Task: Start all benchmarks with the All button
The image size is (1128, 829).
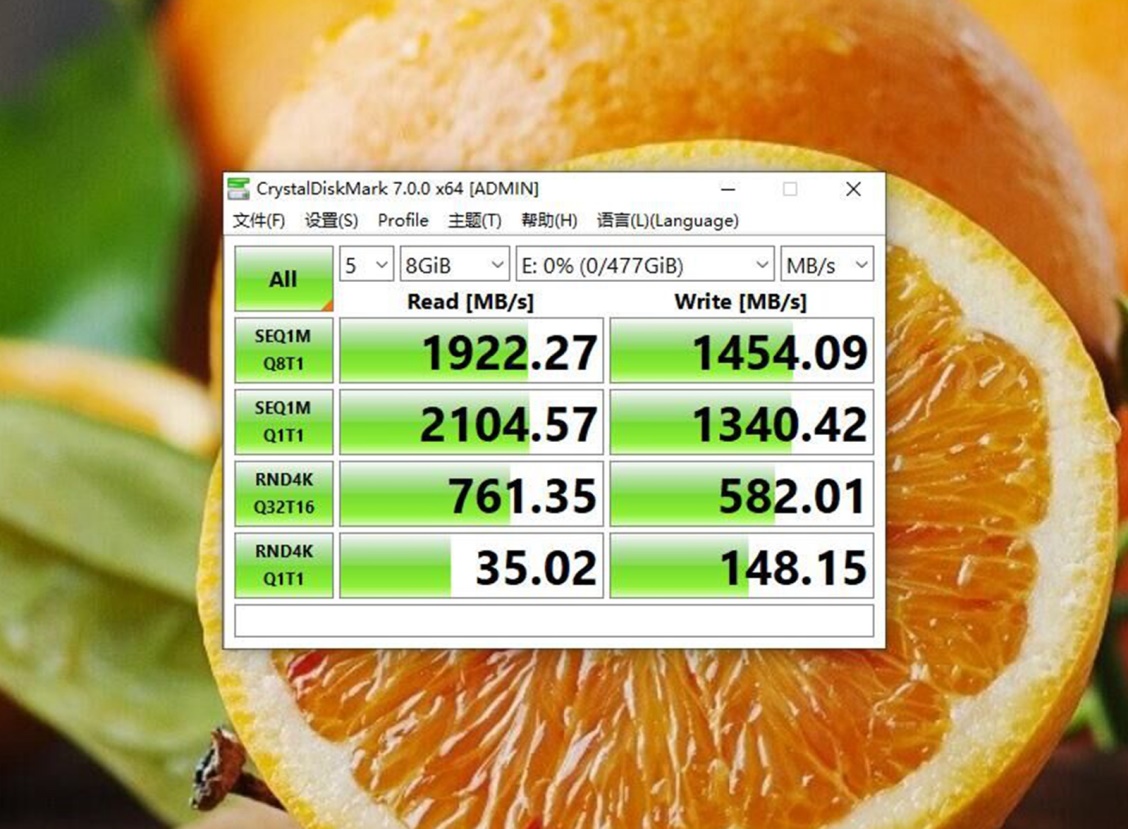Action: click(x=283, y=278)
